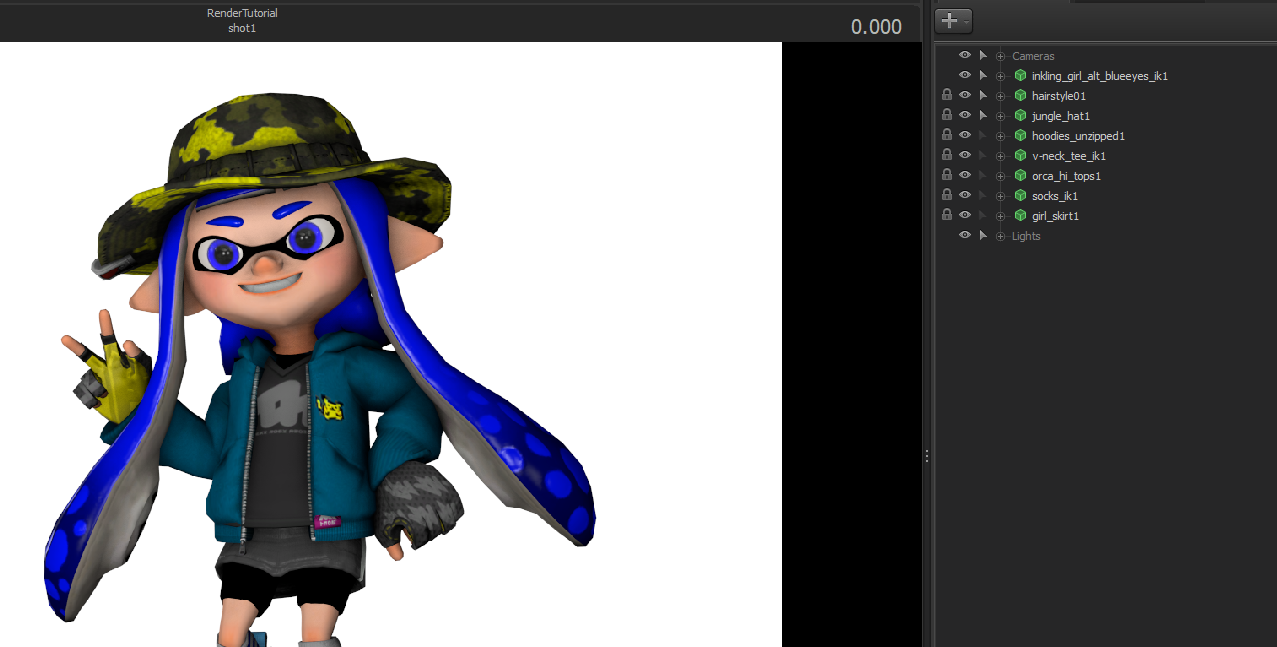Click the green model cube for jungle_hat1

point(1020,115)
